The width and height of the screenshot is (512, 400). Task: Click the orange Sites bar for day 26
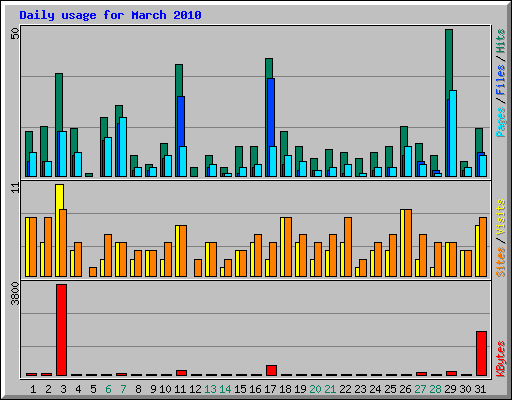pos(408,243)
